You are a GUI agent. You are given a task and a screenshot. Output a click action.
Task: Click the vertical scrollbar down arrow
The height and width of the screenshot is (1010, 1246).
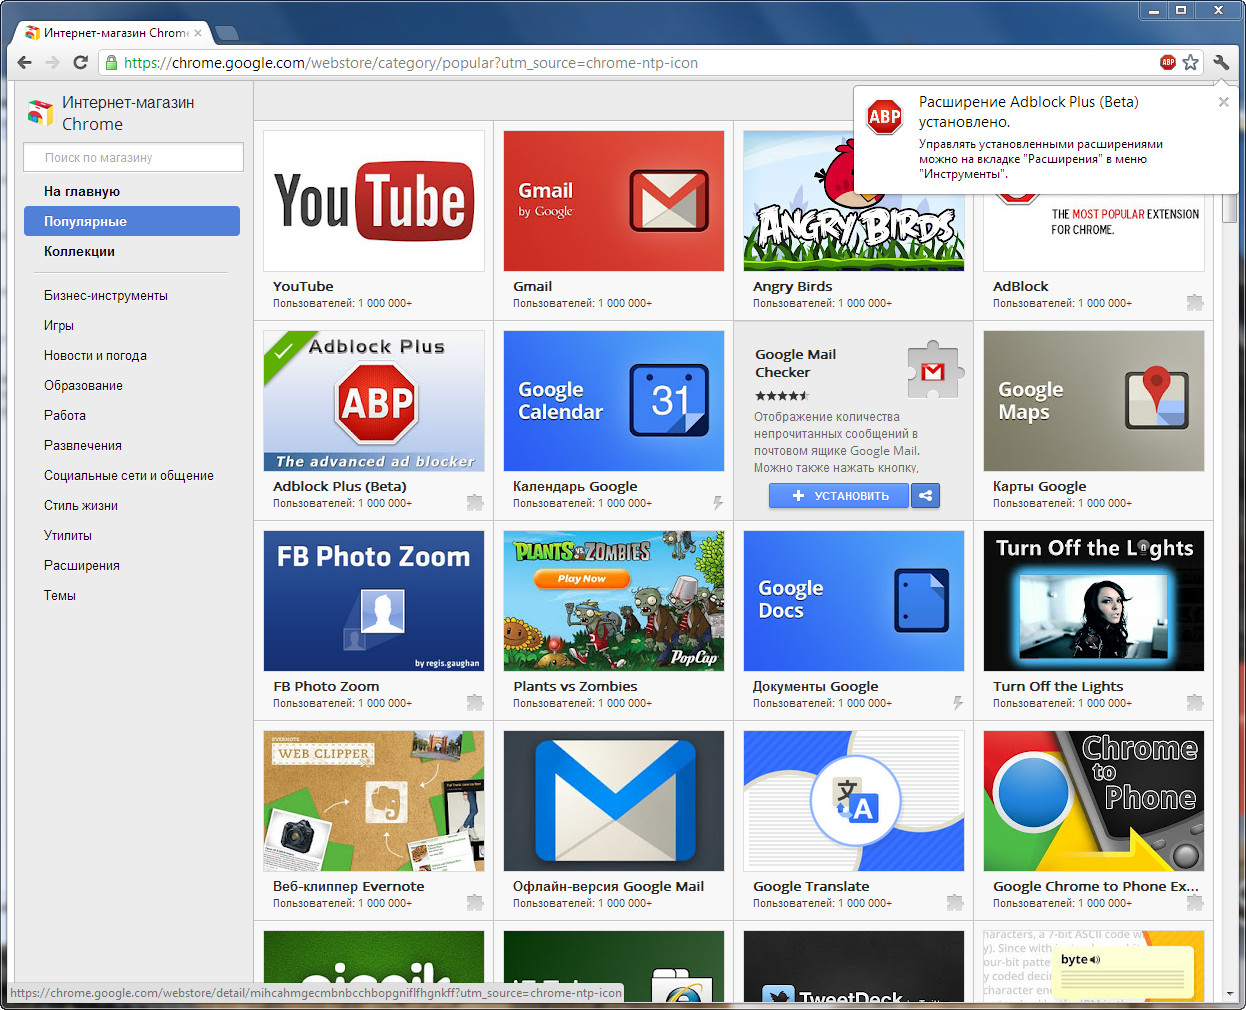(x=1230, y=994)
